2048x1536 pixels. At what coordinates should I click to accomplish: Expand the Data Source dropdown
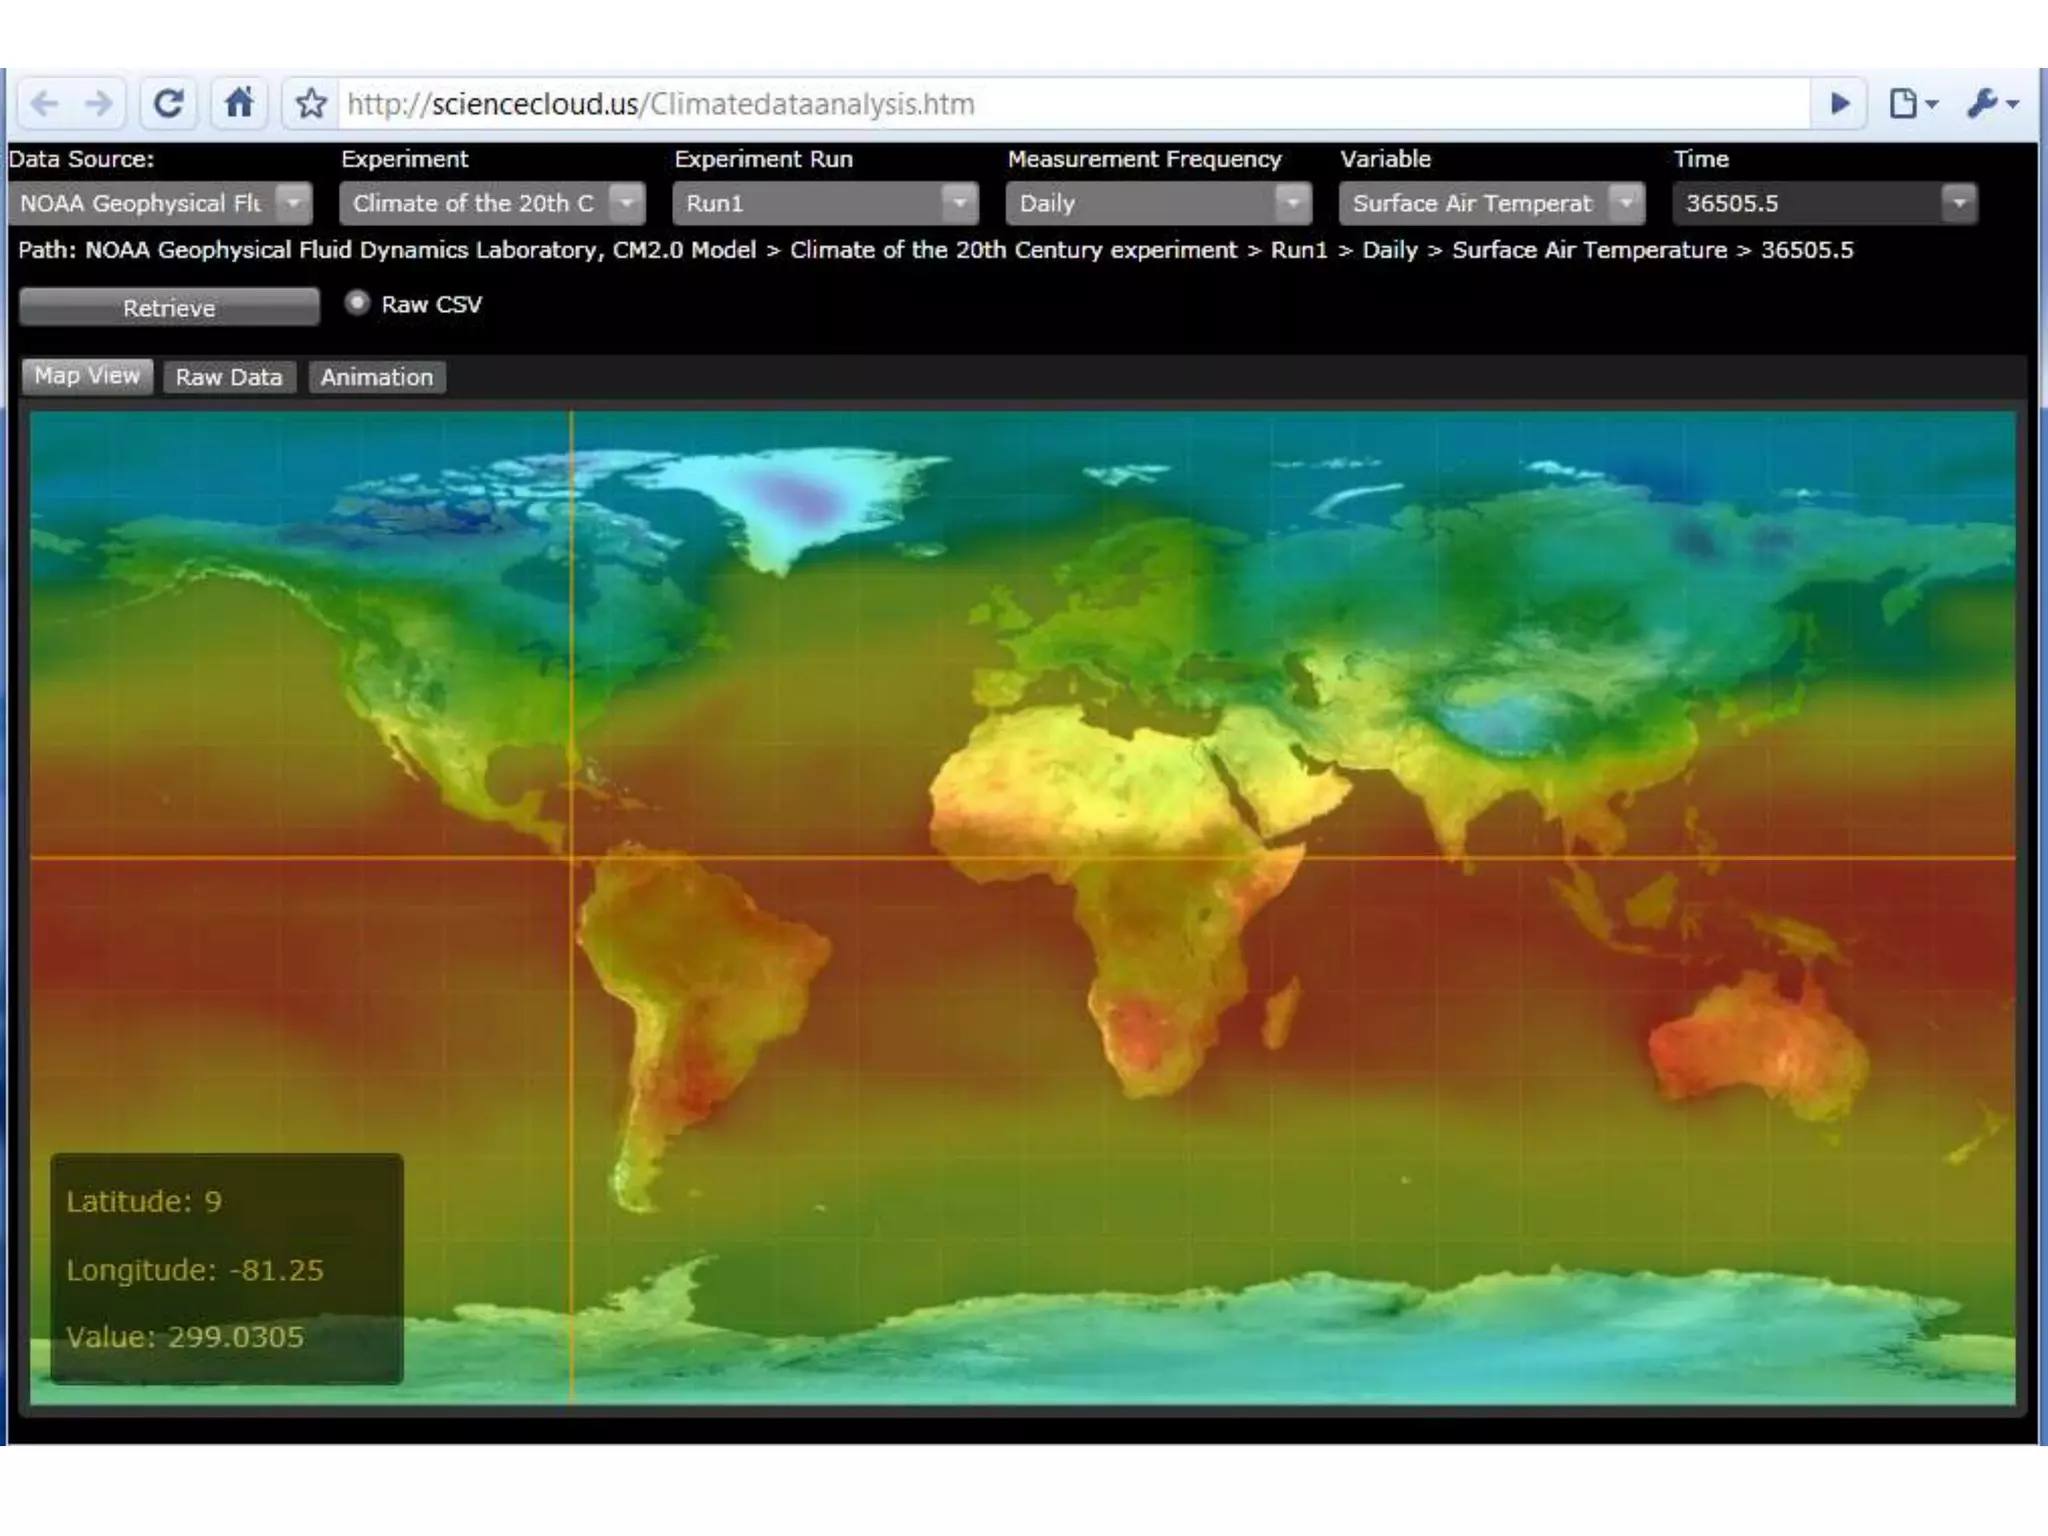click(x=293, y=203)
